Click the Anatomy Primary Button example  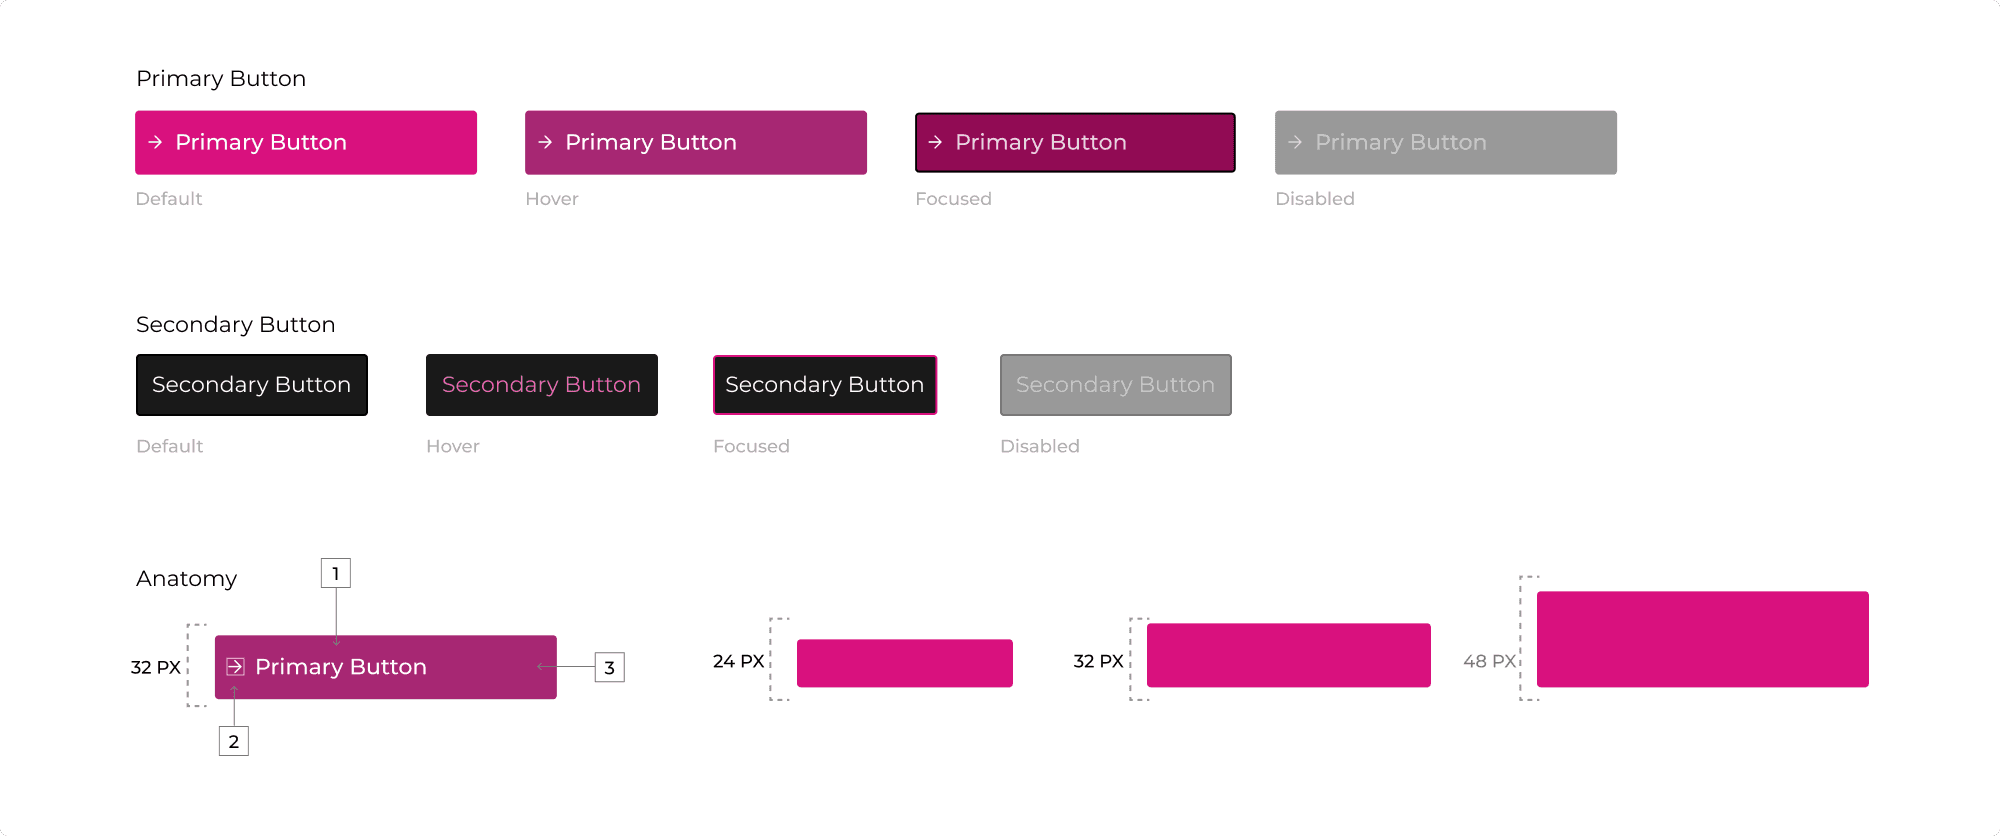pyautogui.click(x=386, y=667)
